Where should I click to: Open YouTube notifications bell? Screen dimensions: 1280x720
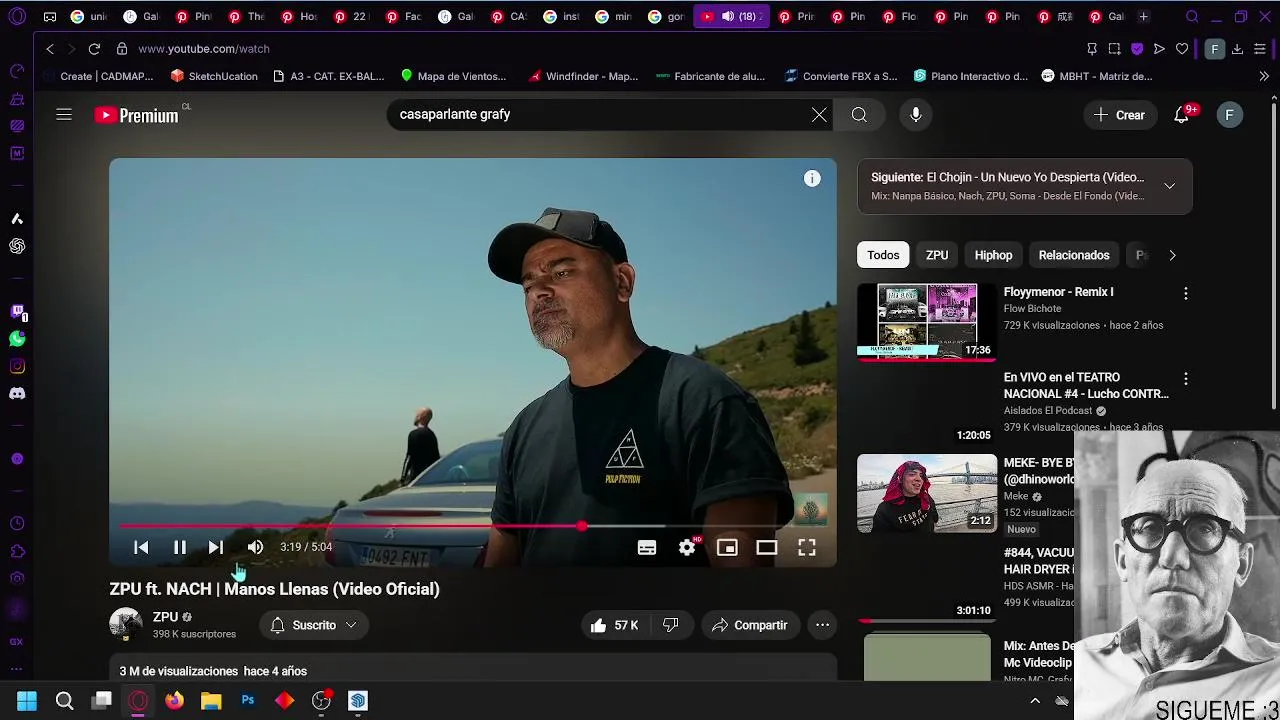pos(1182,115)
